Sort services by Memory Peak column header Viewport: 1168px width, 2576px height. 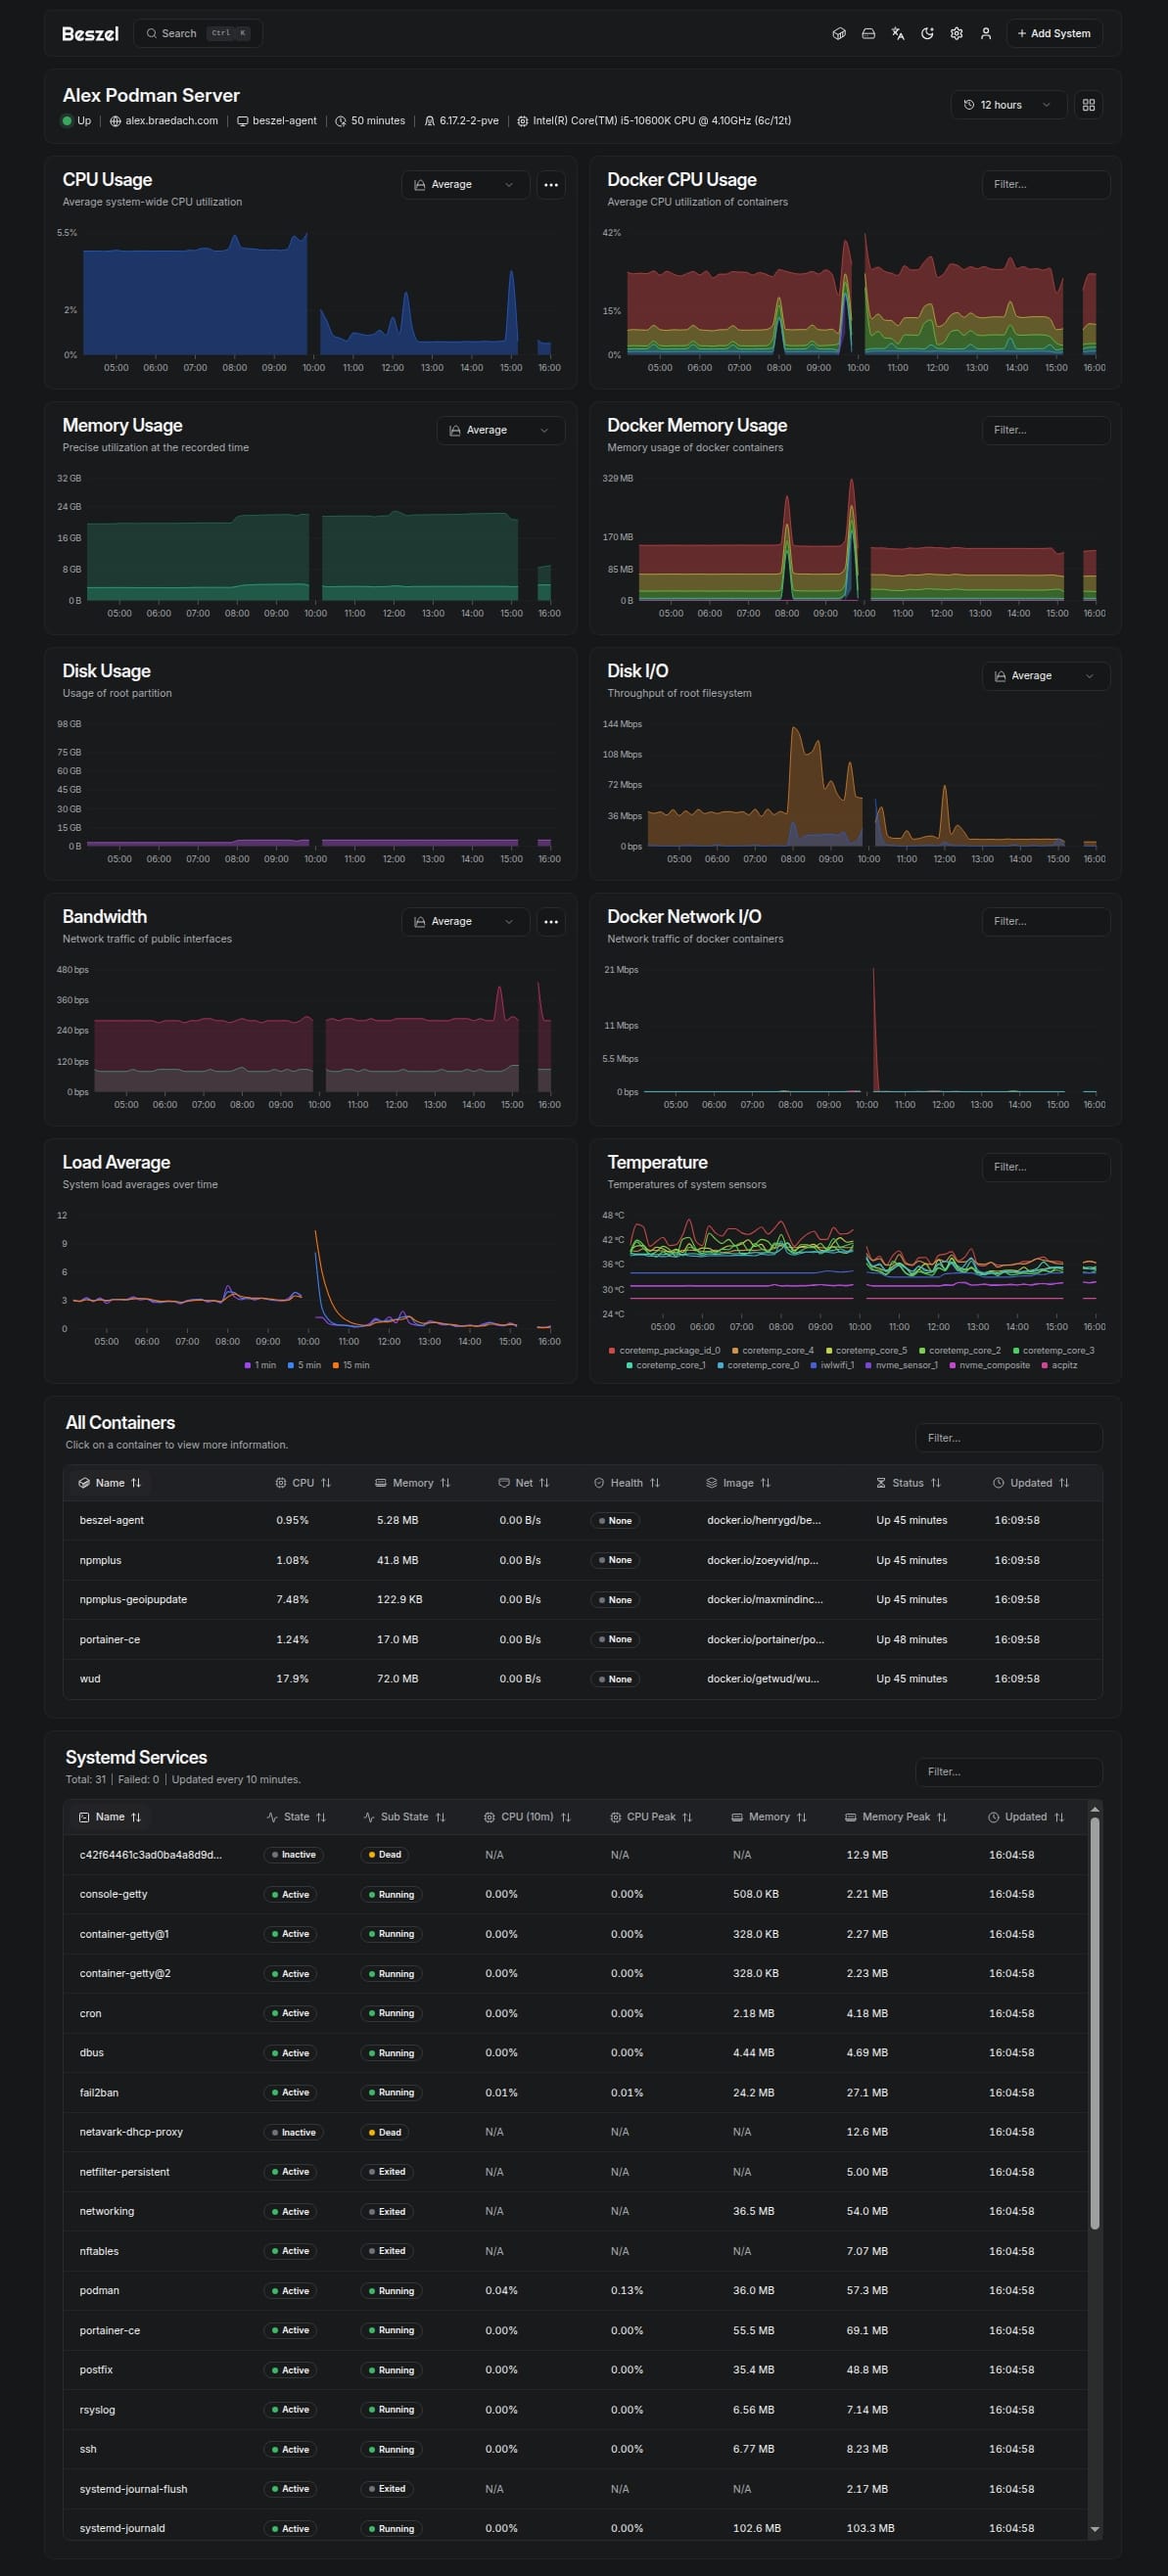point(896,1817)
